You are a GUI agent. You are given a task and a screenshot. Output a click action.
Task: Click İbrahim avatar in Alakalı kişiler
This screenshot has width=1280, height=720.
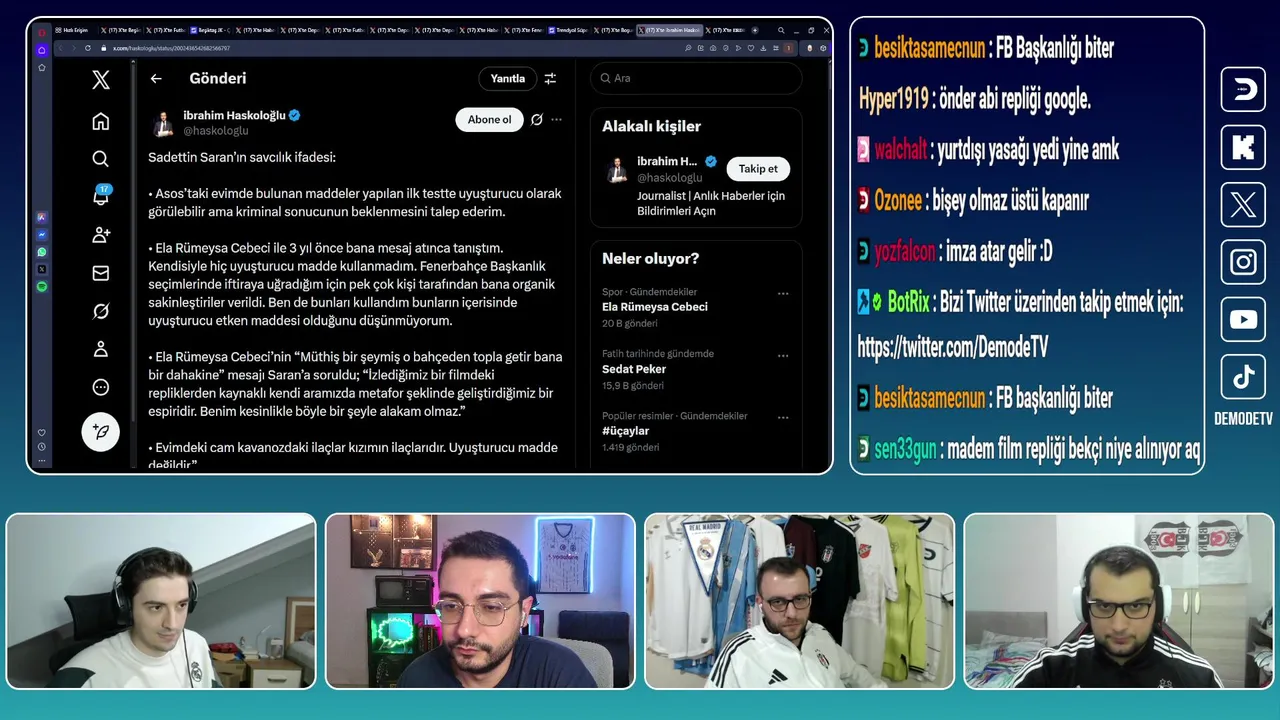(617, 169)
